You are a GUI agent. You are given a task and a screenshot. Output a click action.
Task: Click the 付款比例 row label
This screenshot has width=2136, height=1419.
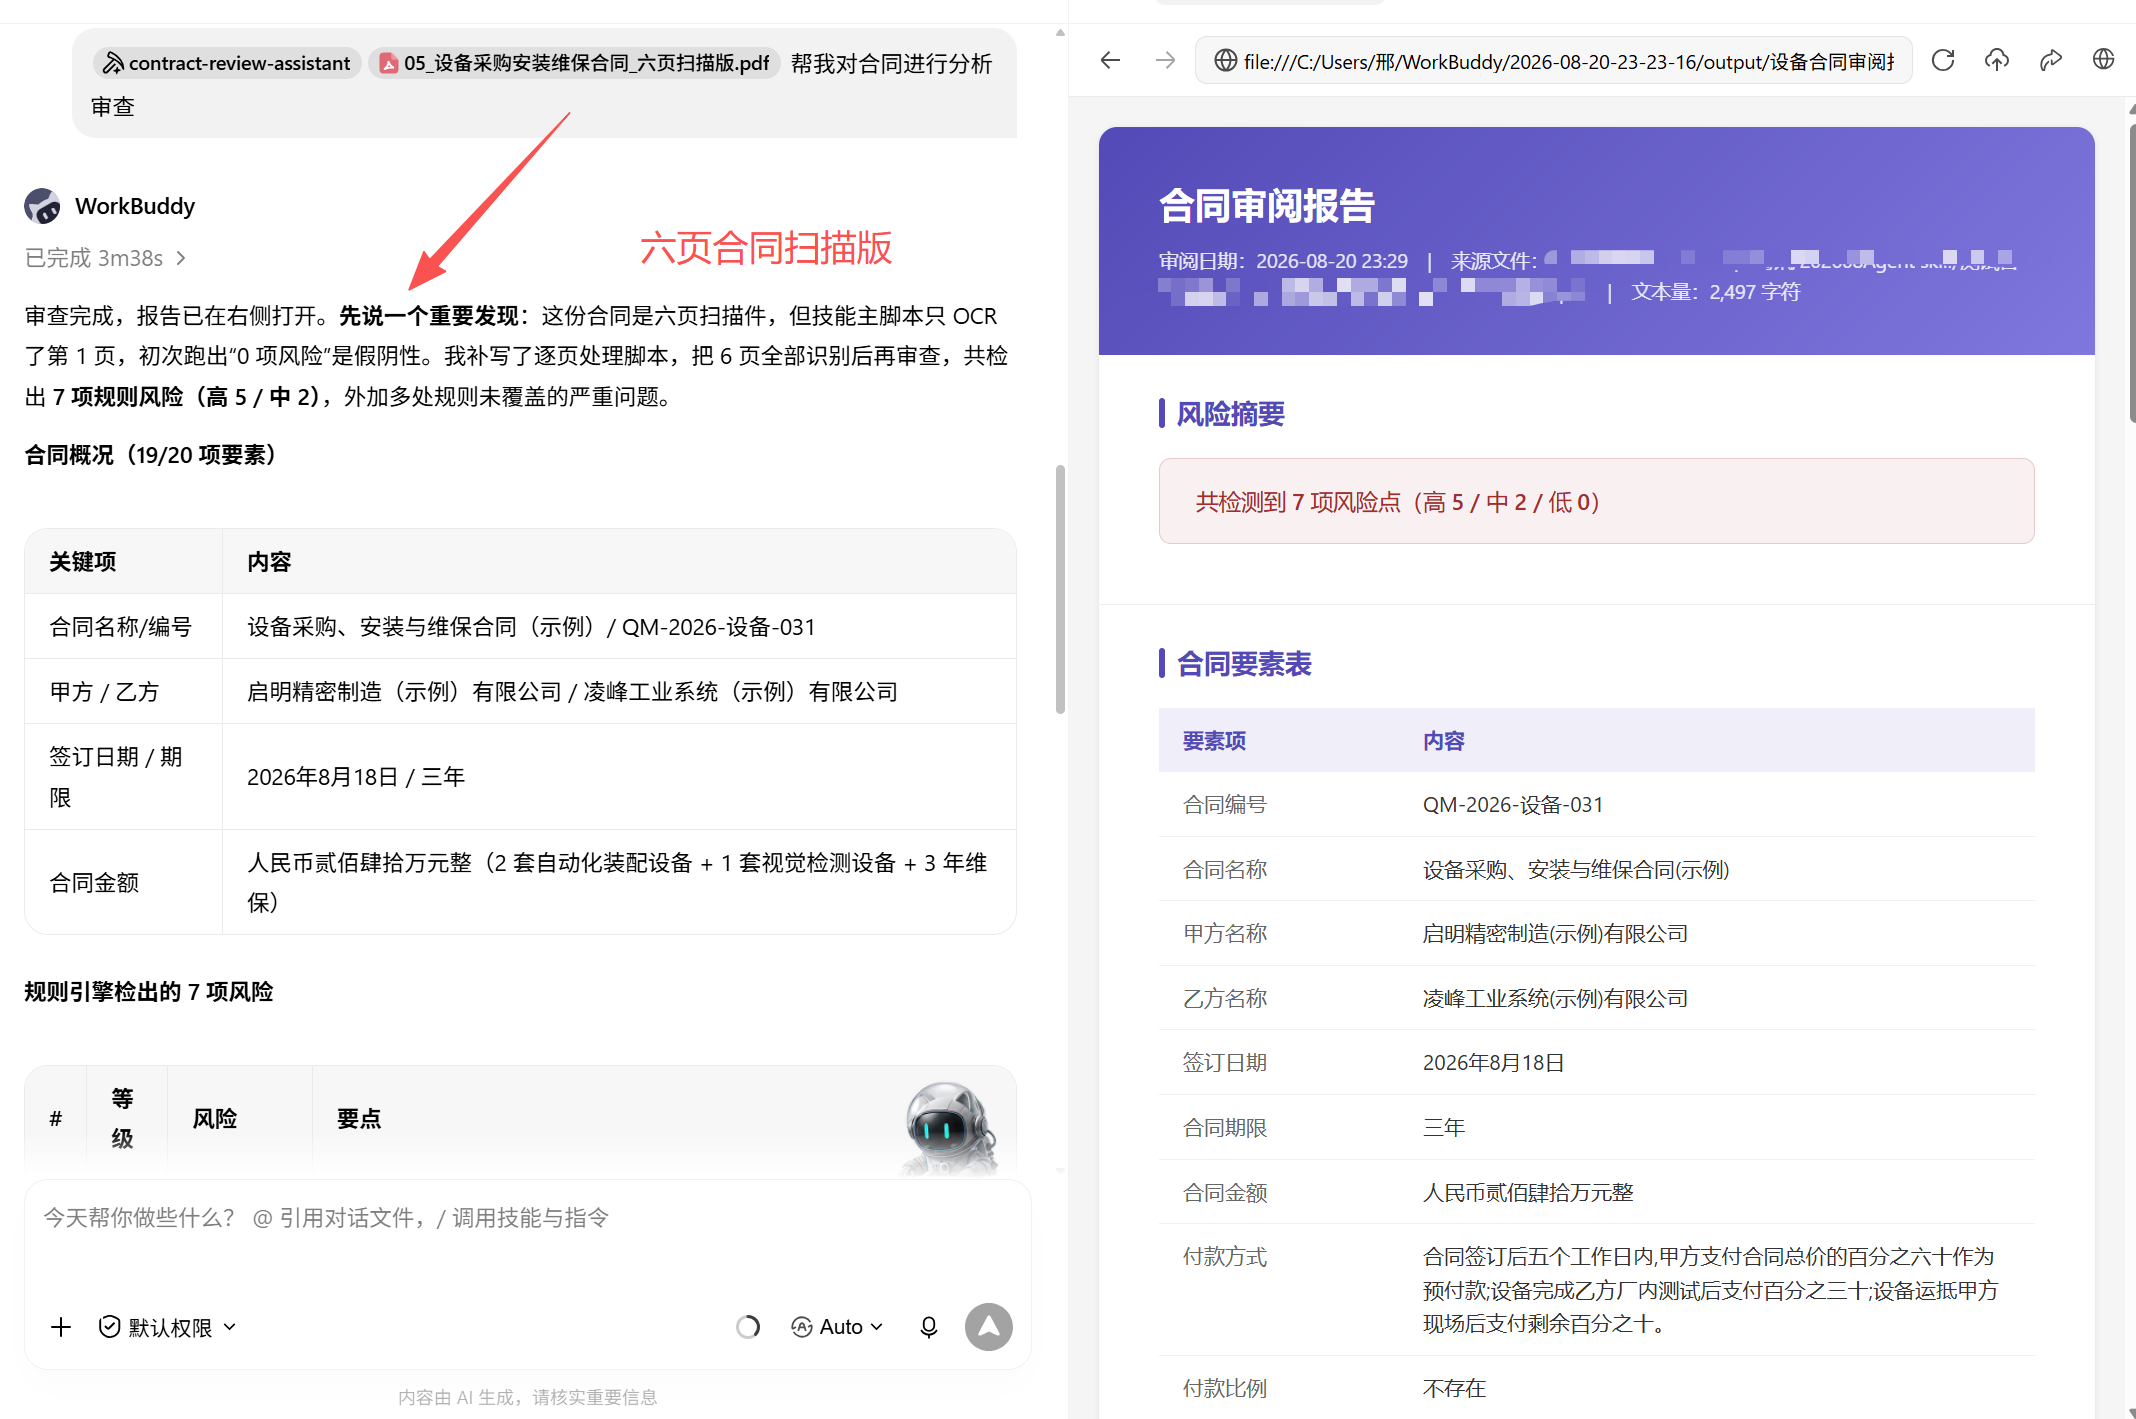(1225, 1388)
